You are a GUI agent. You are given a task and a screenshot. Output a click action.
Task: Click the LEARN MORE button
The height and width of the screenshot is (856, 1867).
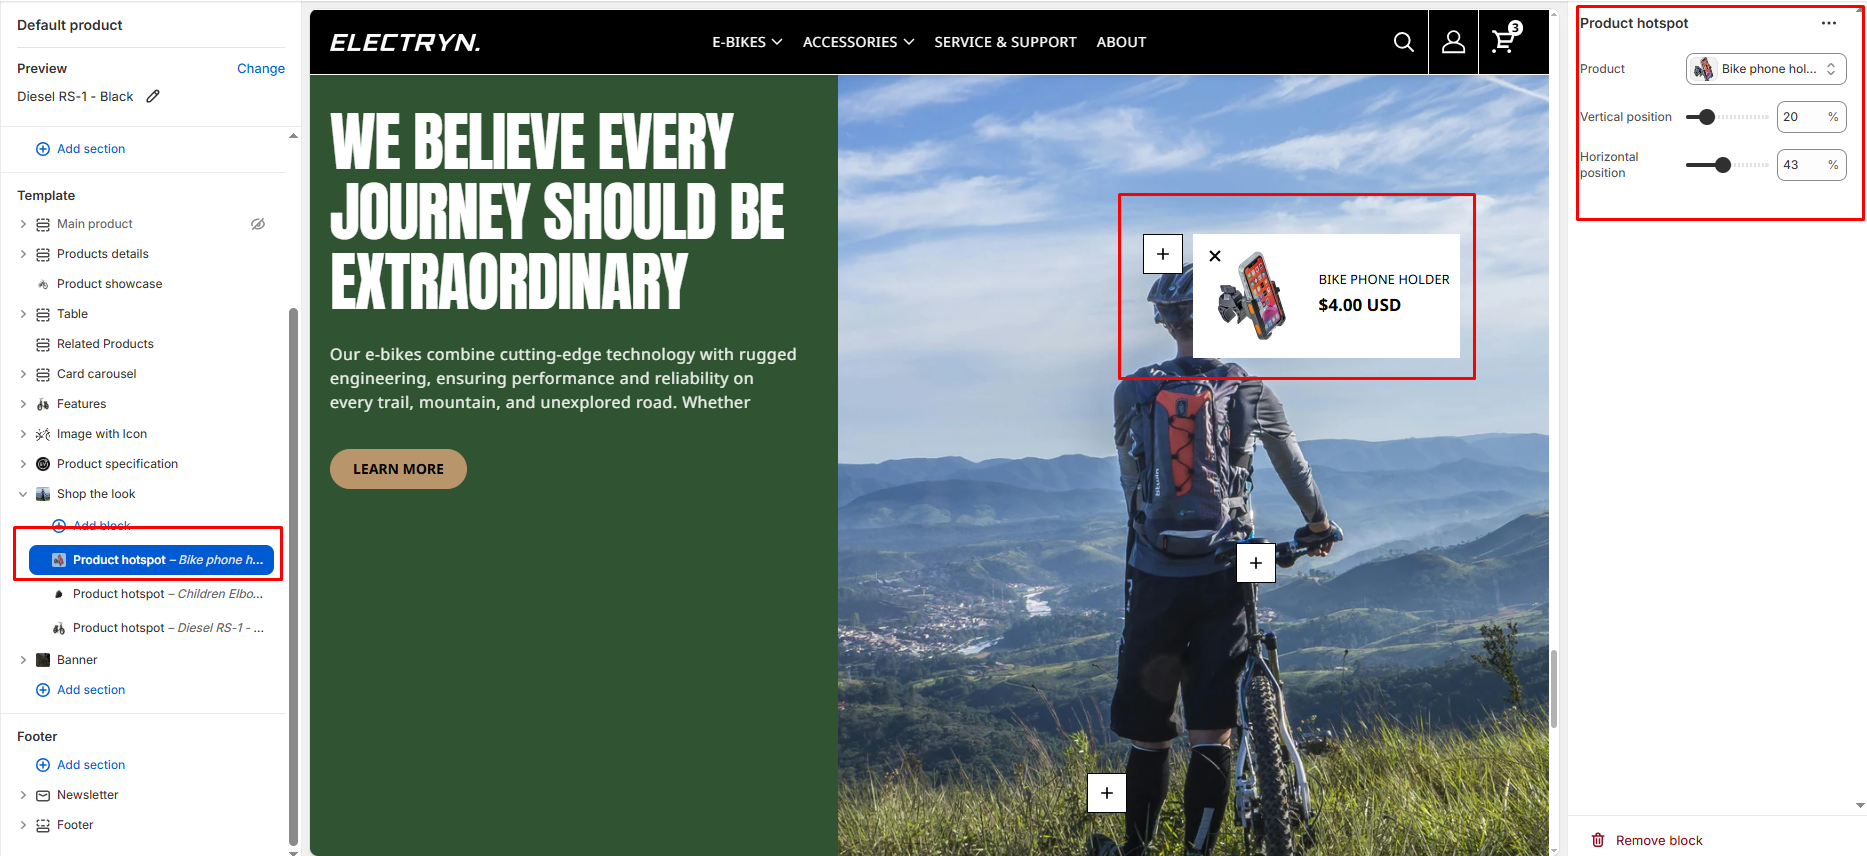tap(398, 469)
